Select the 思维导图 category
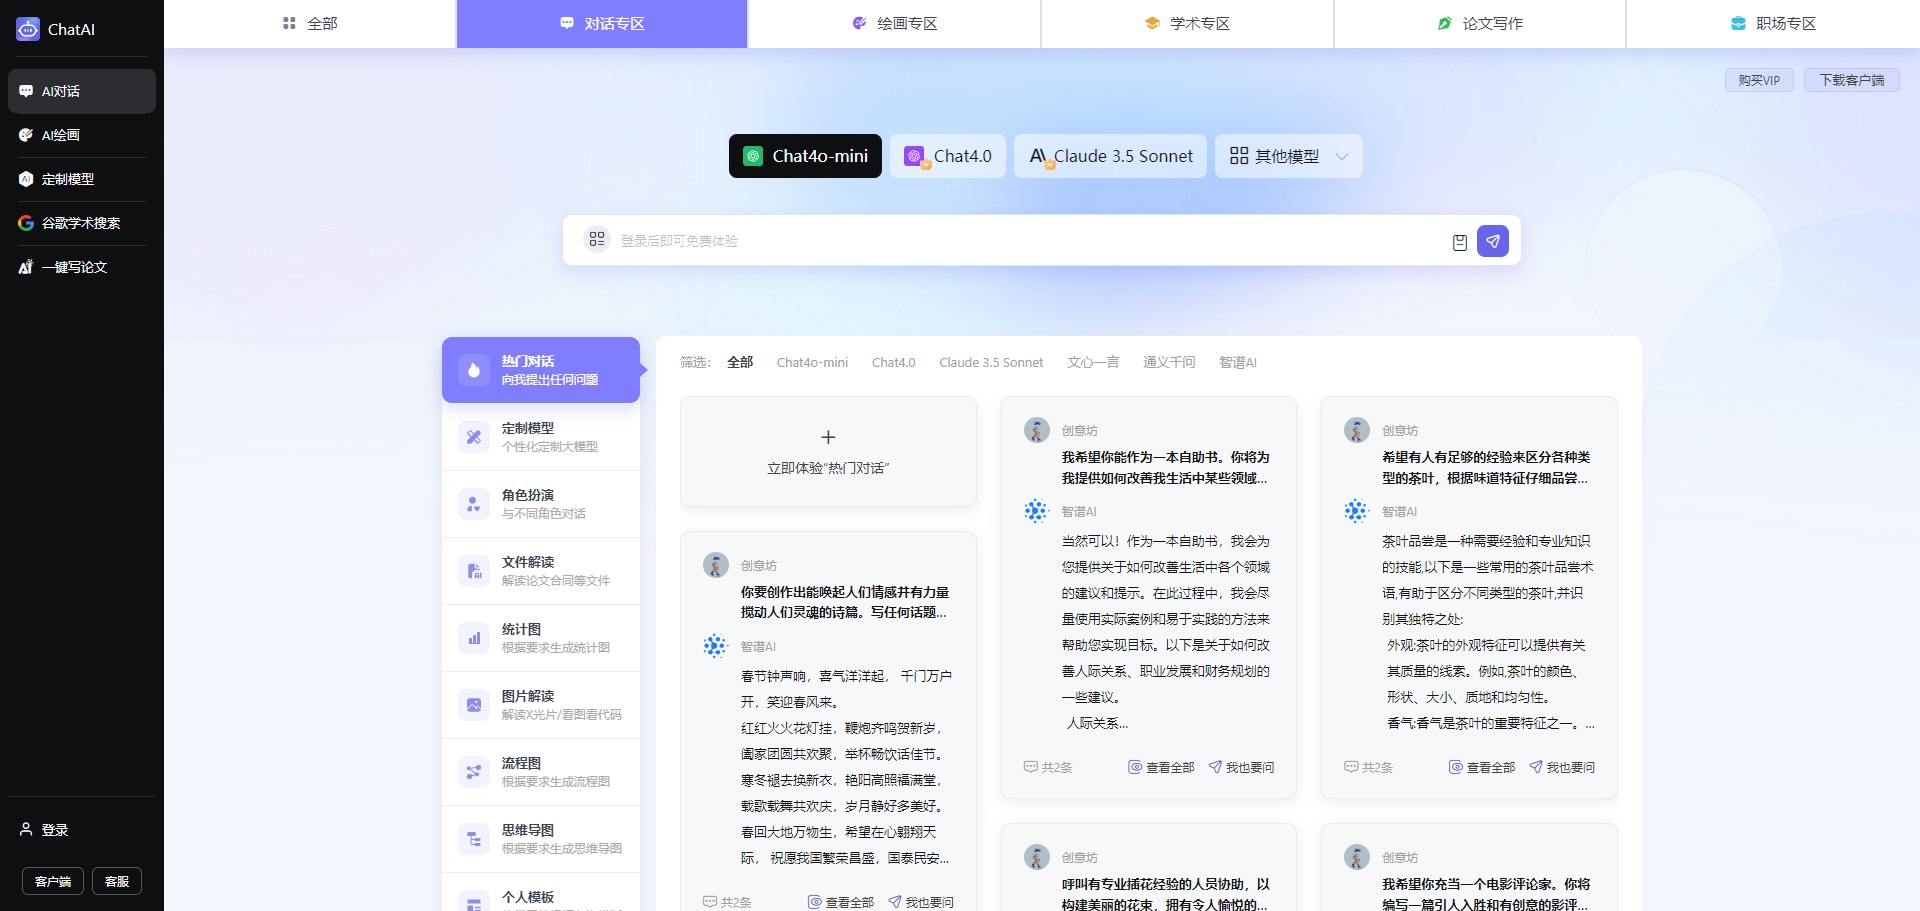Viewport: 1920px width, 911px height. [541, 839]
